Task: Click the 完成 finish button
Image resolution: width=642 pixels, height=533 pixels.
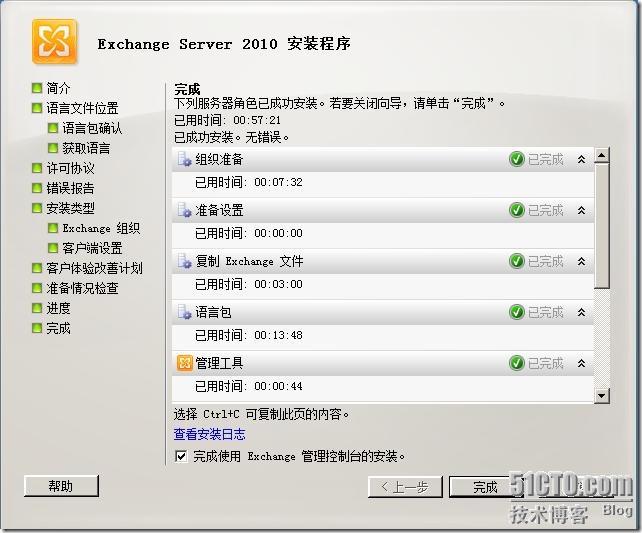Action: pyautogui.click(x=485, y=487)
